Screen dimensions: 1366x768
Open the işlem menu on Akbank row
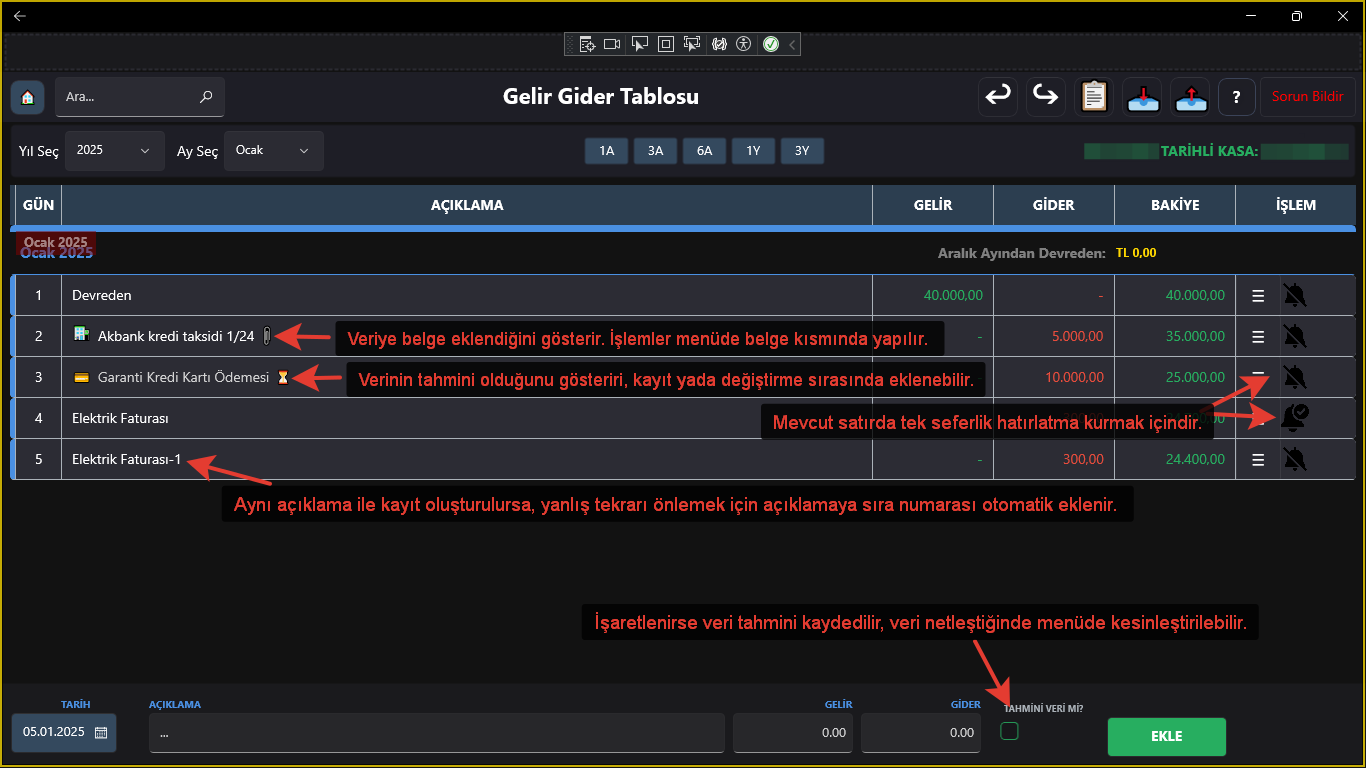1258,336
